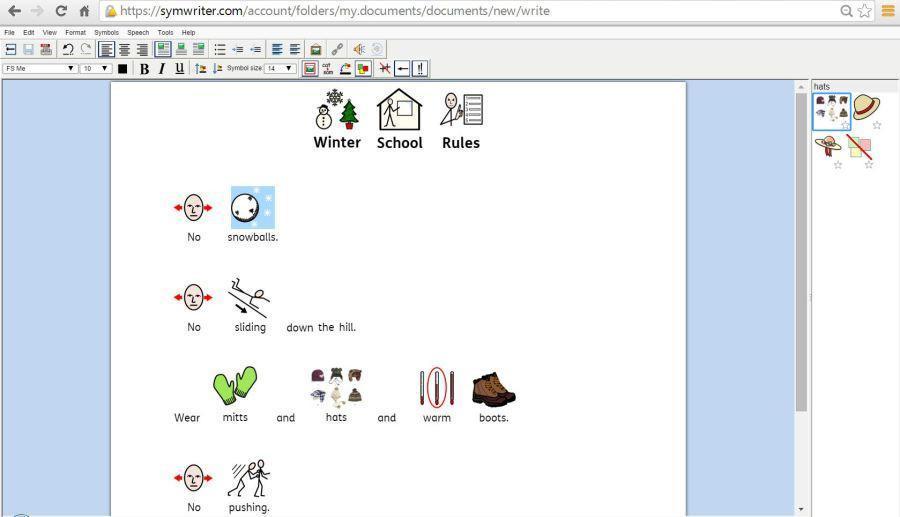This screenshot has height=517, width=900.
Task: Click the black text color swatch
Action: tap(123, 69)
